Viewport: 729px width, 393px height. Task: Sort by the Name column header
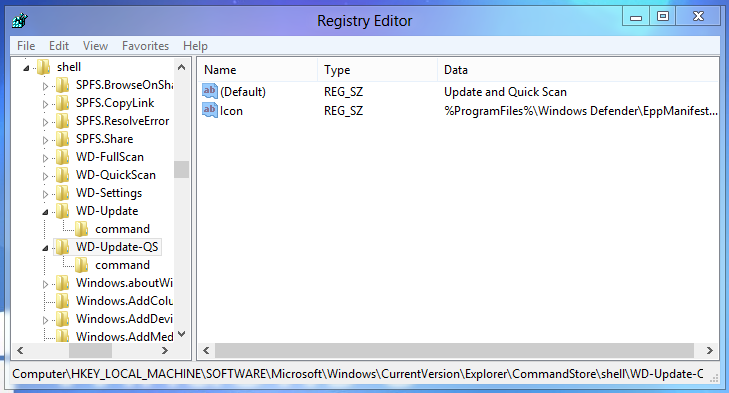point(258,70)
